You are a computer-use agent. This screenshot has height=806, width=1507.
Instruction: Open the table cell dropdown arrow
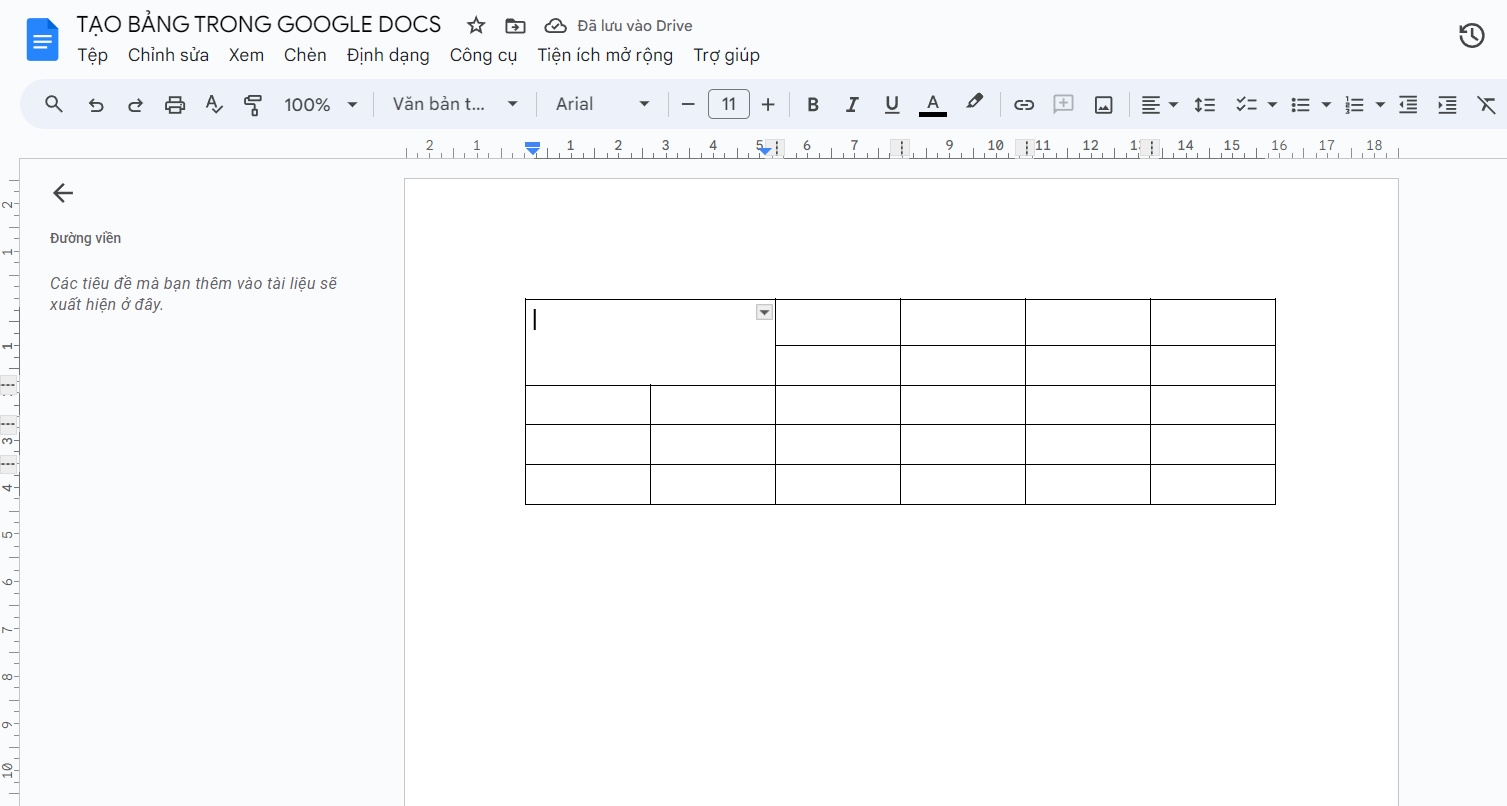click(764, 312)
